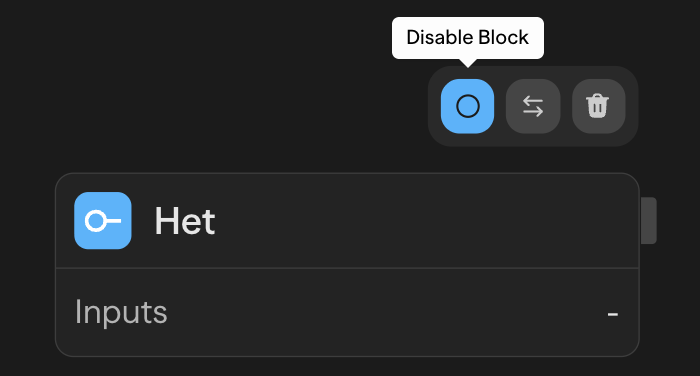Click the trash can toolbar item

tap(598, 106)
